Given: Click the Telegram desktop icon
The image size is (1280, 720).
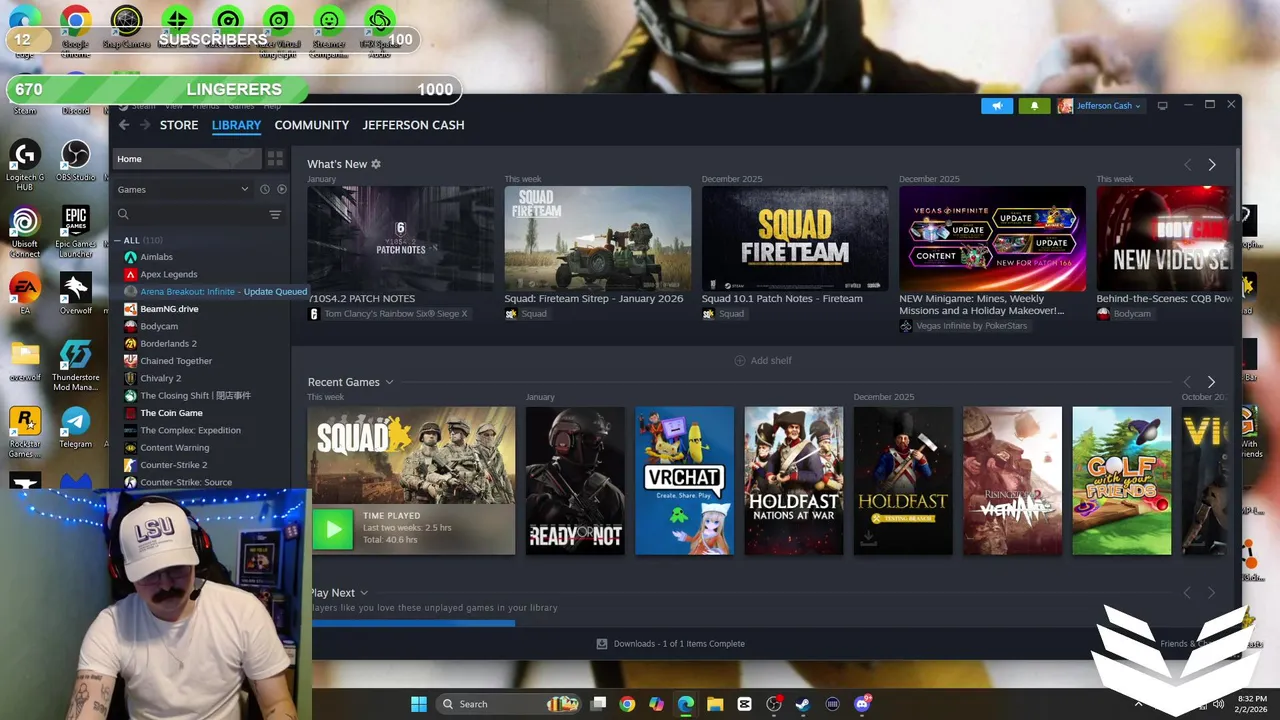Looking at the screenshot, I should tap(75, 427).
